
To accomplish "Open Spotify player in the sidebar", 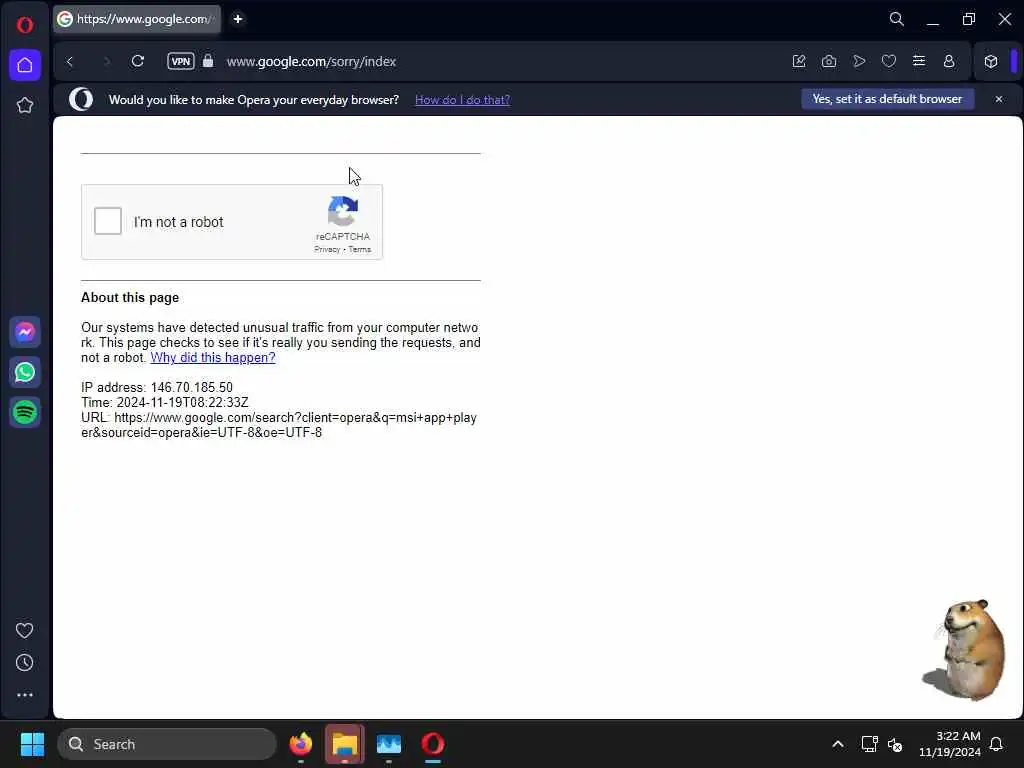I will coord(25,412).
